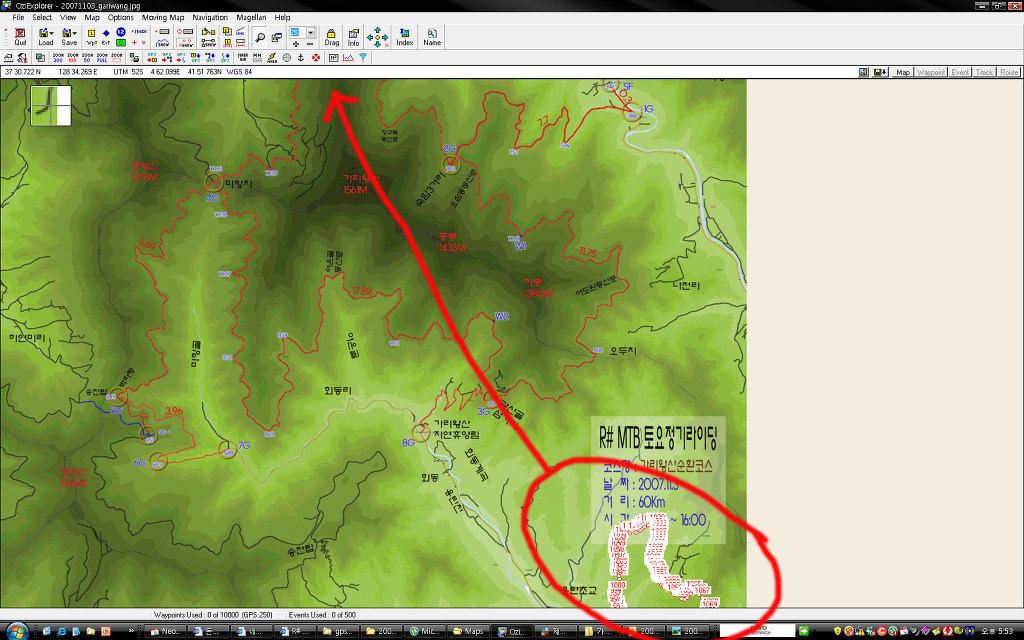Click the compass NMEA moving map icon
The width and height of the screenshot is (1024, 640).
click(272, 57)
